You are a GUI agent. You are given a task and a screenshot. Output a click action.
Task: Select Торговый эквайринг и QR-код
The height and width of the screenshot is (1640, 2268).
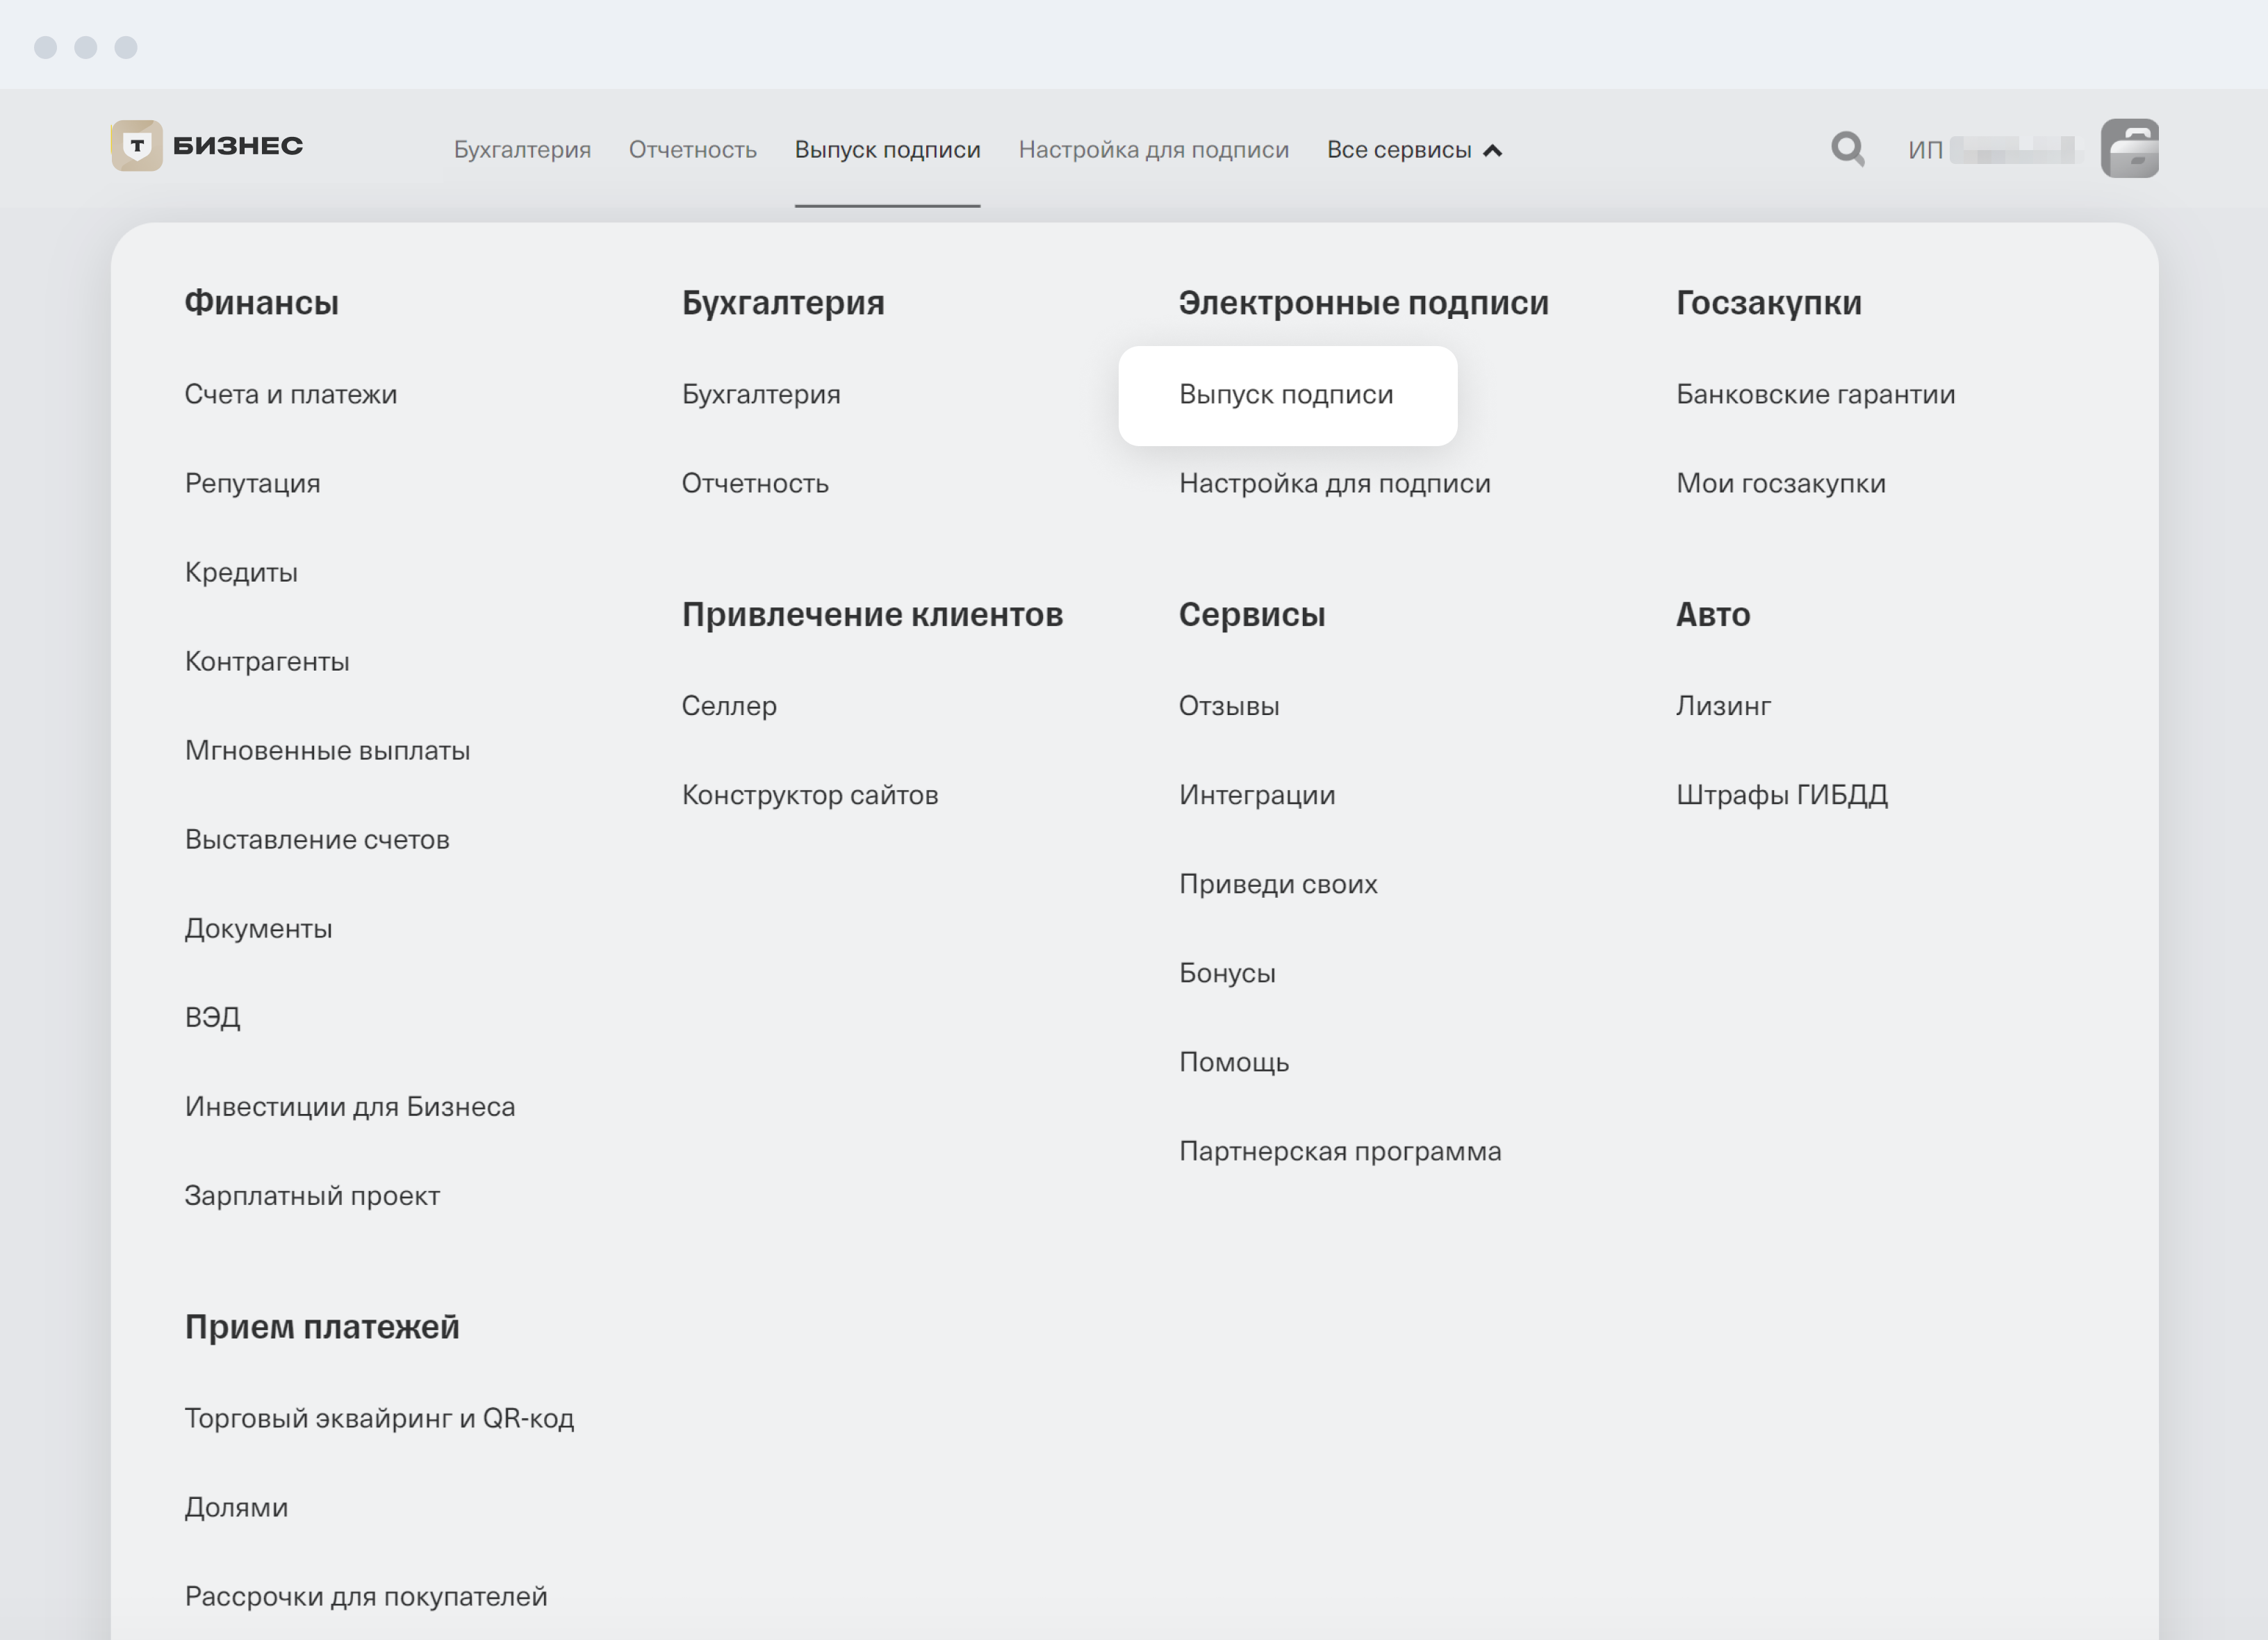point(379,1418)
